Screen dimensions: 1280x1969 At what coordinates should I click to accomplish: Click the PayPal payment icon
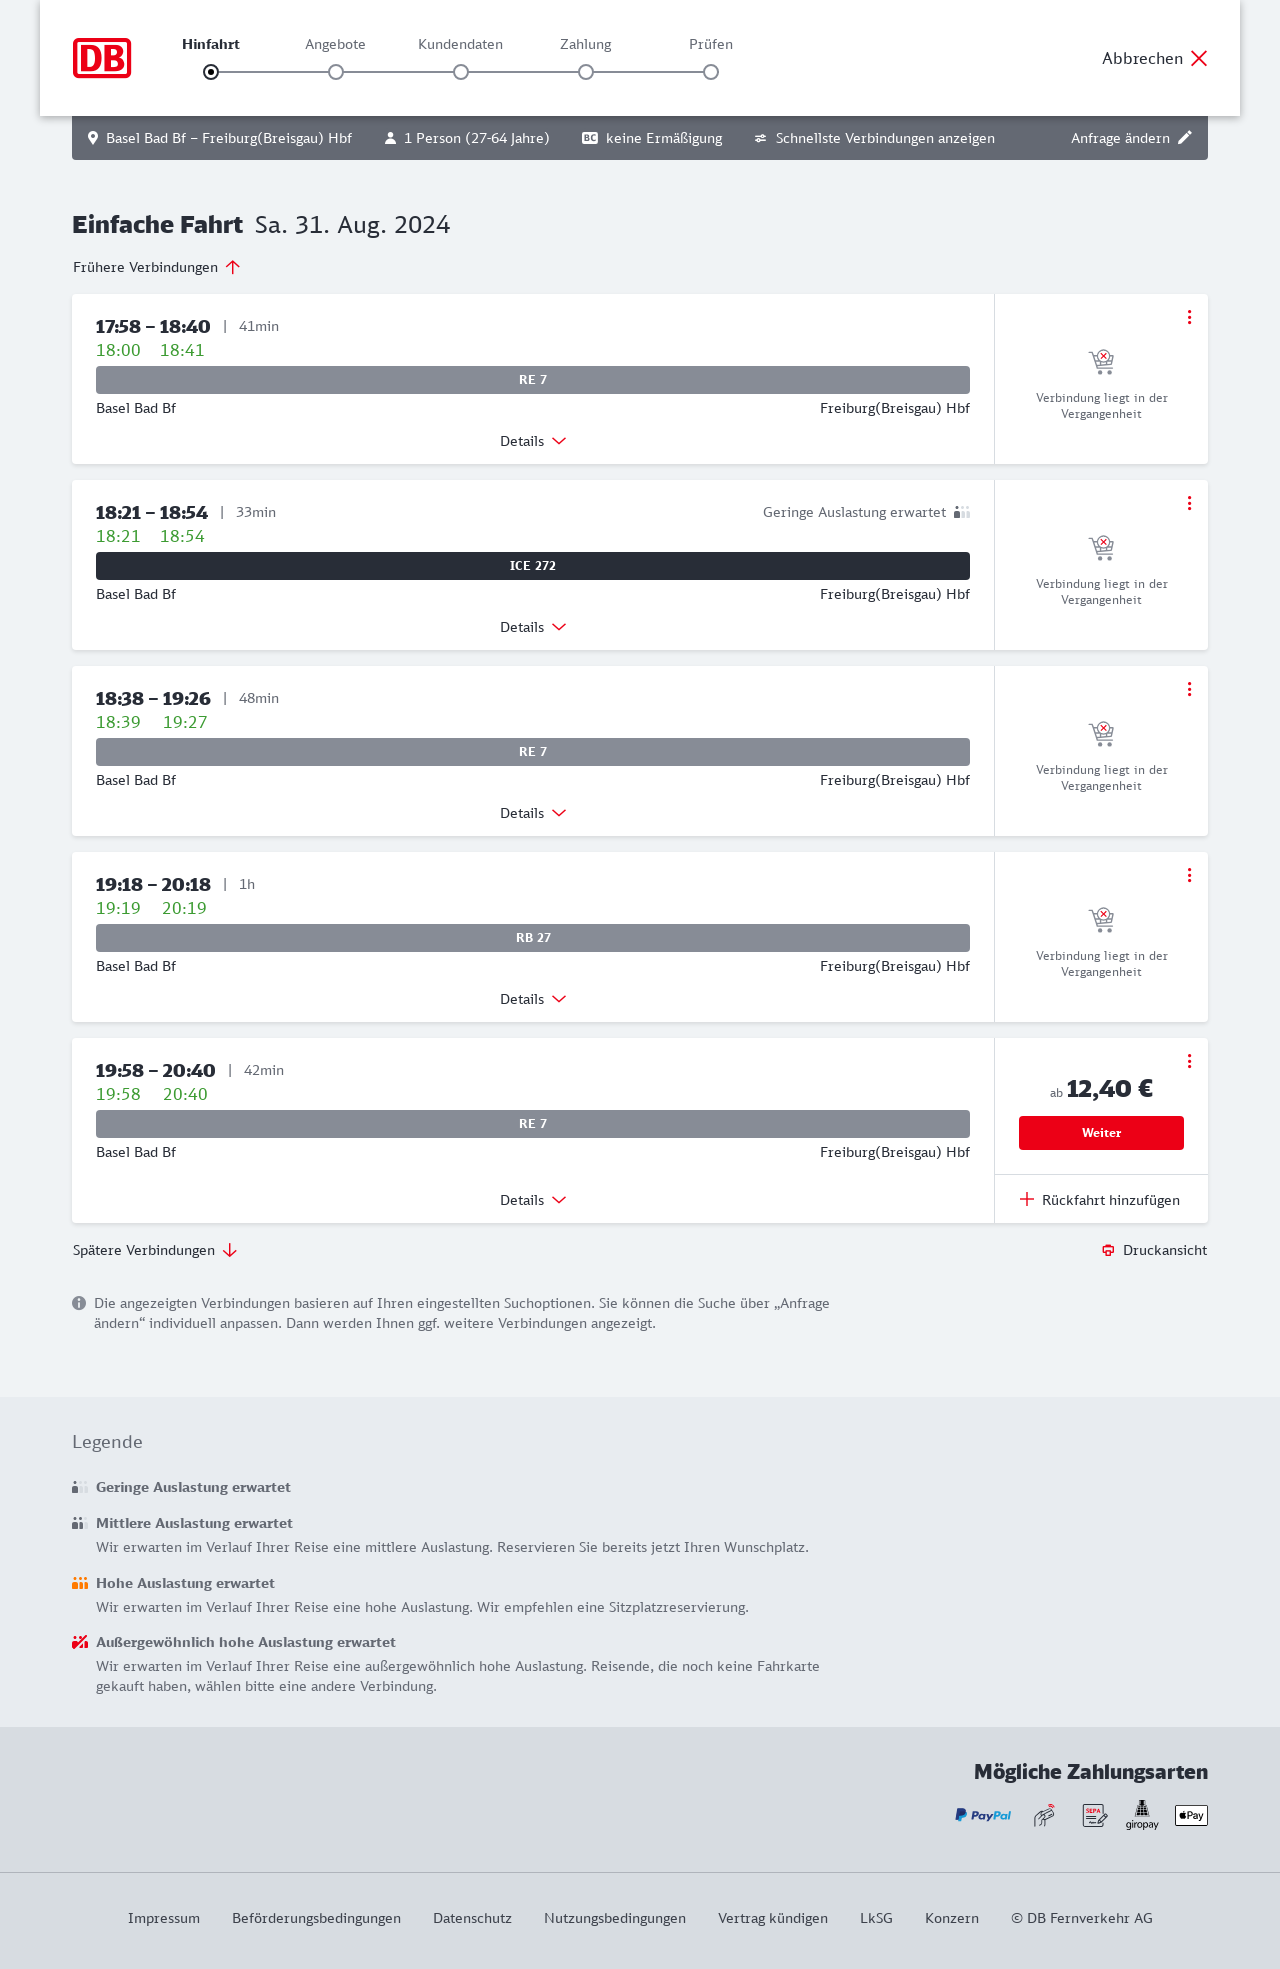pyautogui.click(x=983, y=1815)
